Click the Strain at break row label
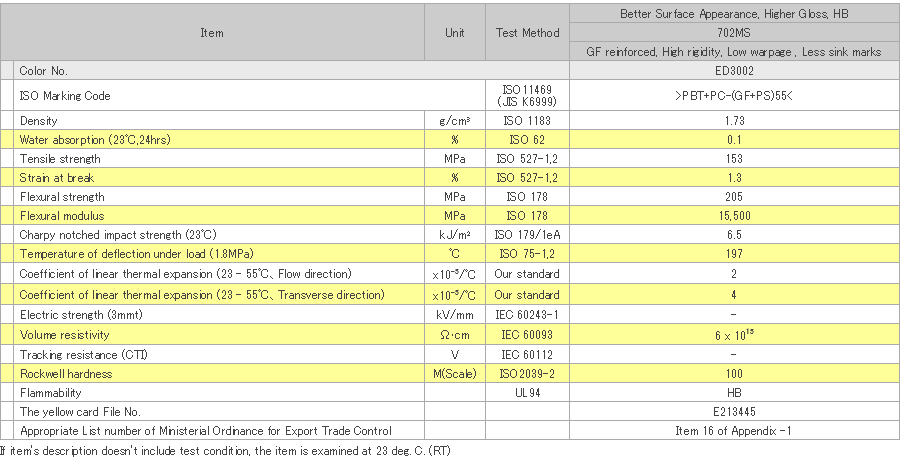Viewport: 903px width, 461px height. pyautogui.click(x=56, y=177)
